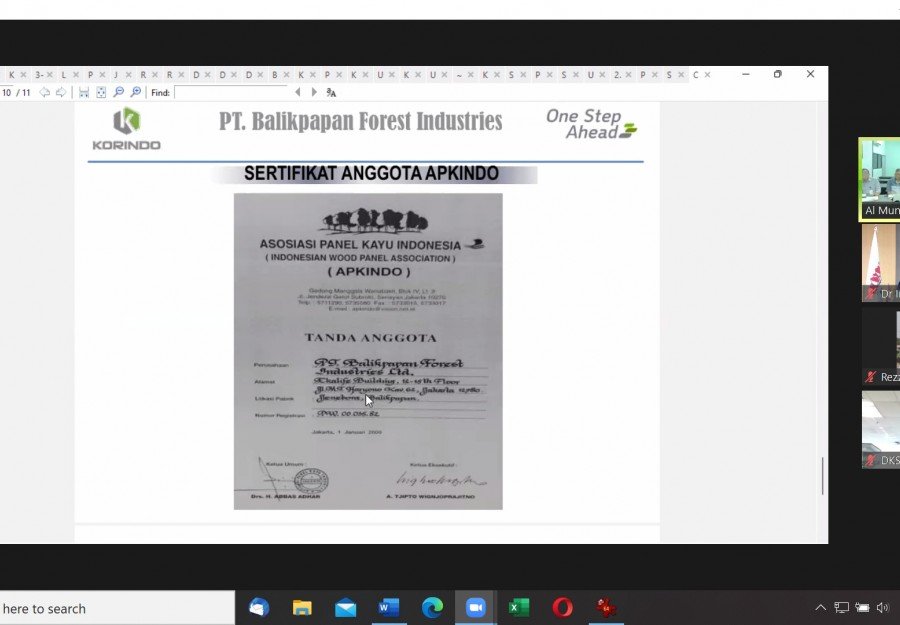Click the fit width toolbar icon

[x=84, y=92]
